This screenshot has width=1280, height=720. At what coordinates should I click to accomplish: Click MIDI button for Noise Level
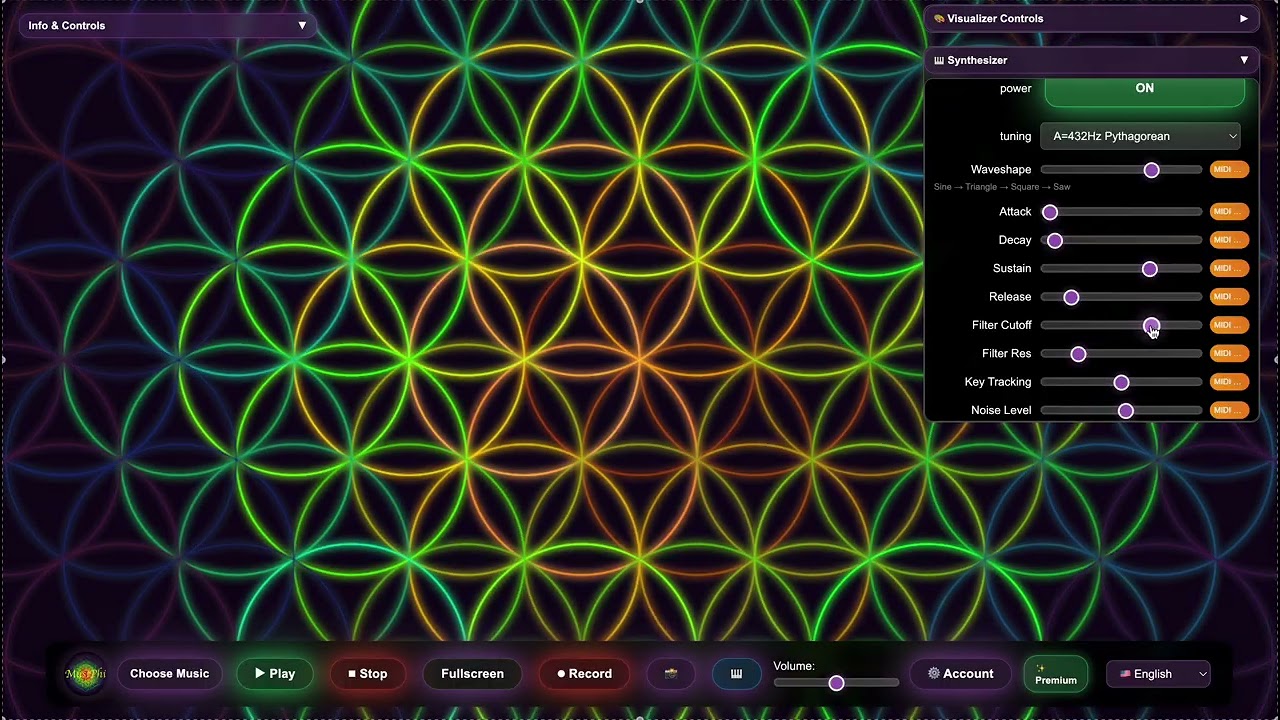[x=1229, y=410]
